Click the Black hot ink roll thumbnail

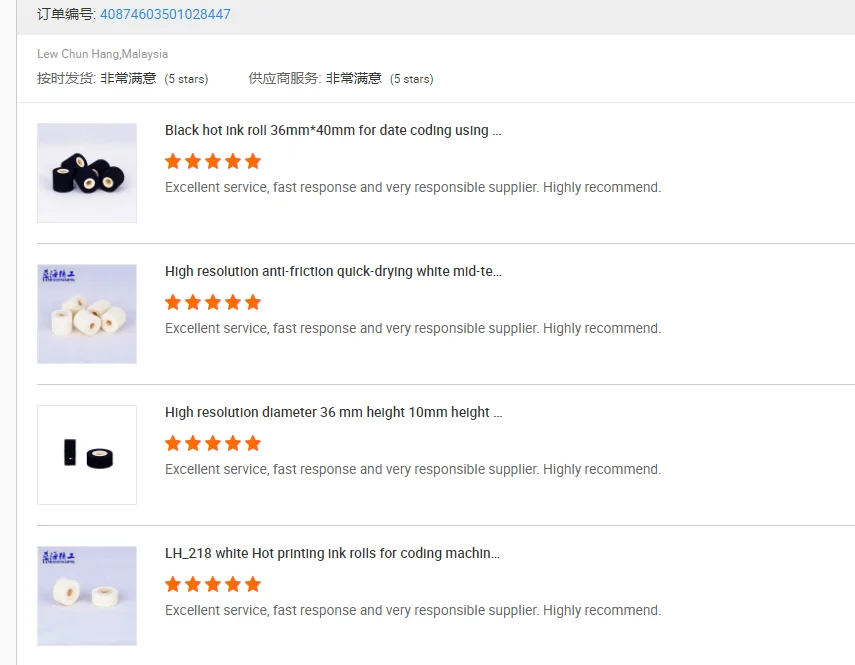tap(87, 173)
